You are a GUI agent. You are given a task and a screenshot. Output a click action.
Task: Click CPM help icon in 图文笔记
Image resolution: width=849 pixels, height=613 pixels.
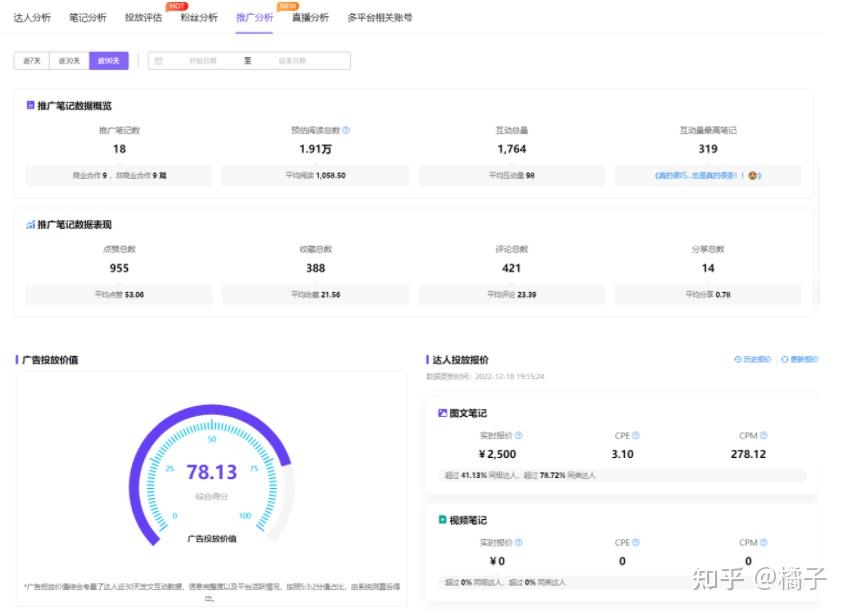(x=763, y=435)
